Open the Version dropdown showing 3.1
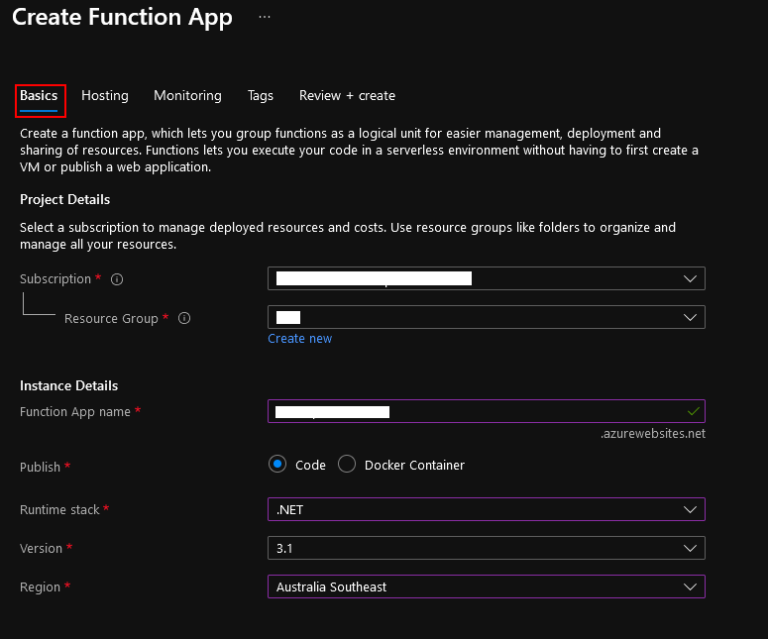Image resolution: width=768 pixels, height=639 pixels. (x=486, y=548)
